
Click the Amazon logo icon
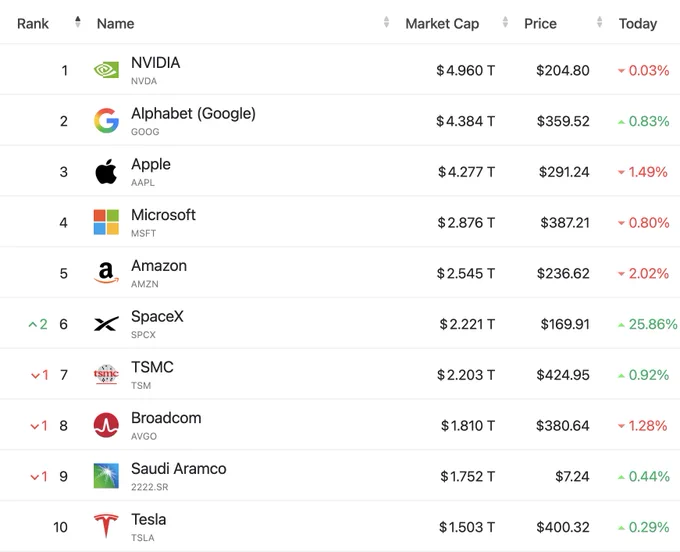[x=106, y=273]
